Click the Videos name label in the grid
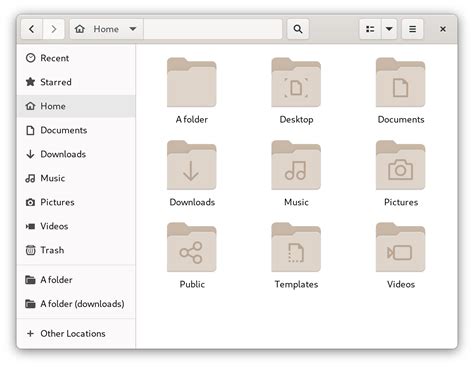474x367 pixels. (401, 284)
